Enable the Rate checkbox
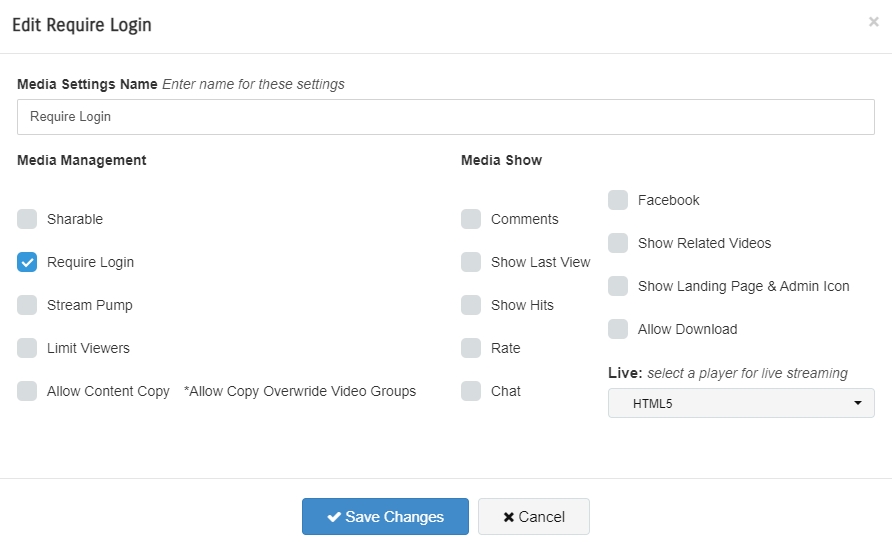This screenshot has width=892, height=550. pos(471,348)
